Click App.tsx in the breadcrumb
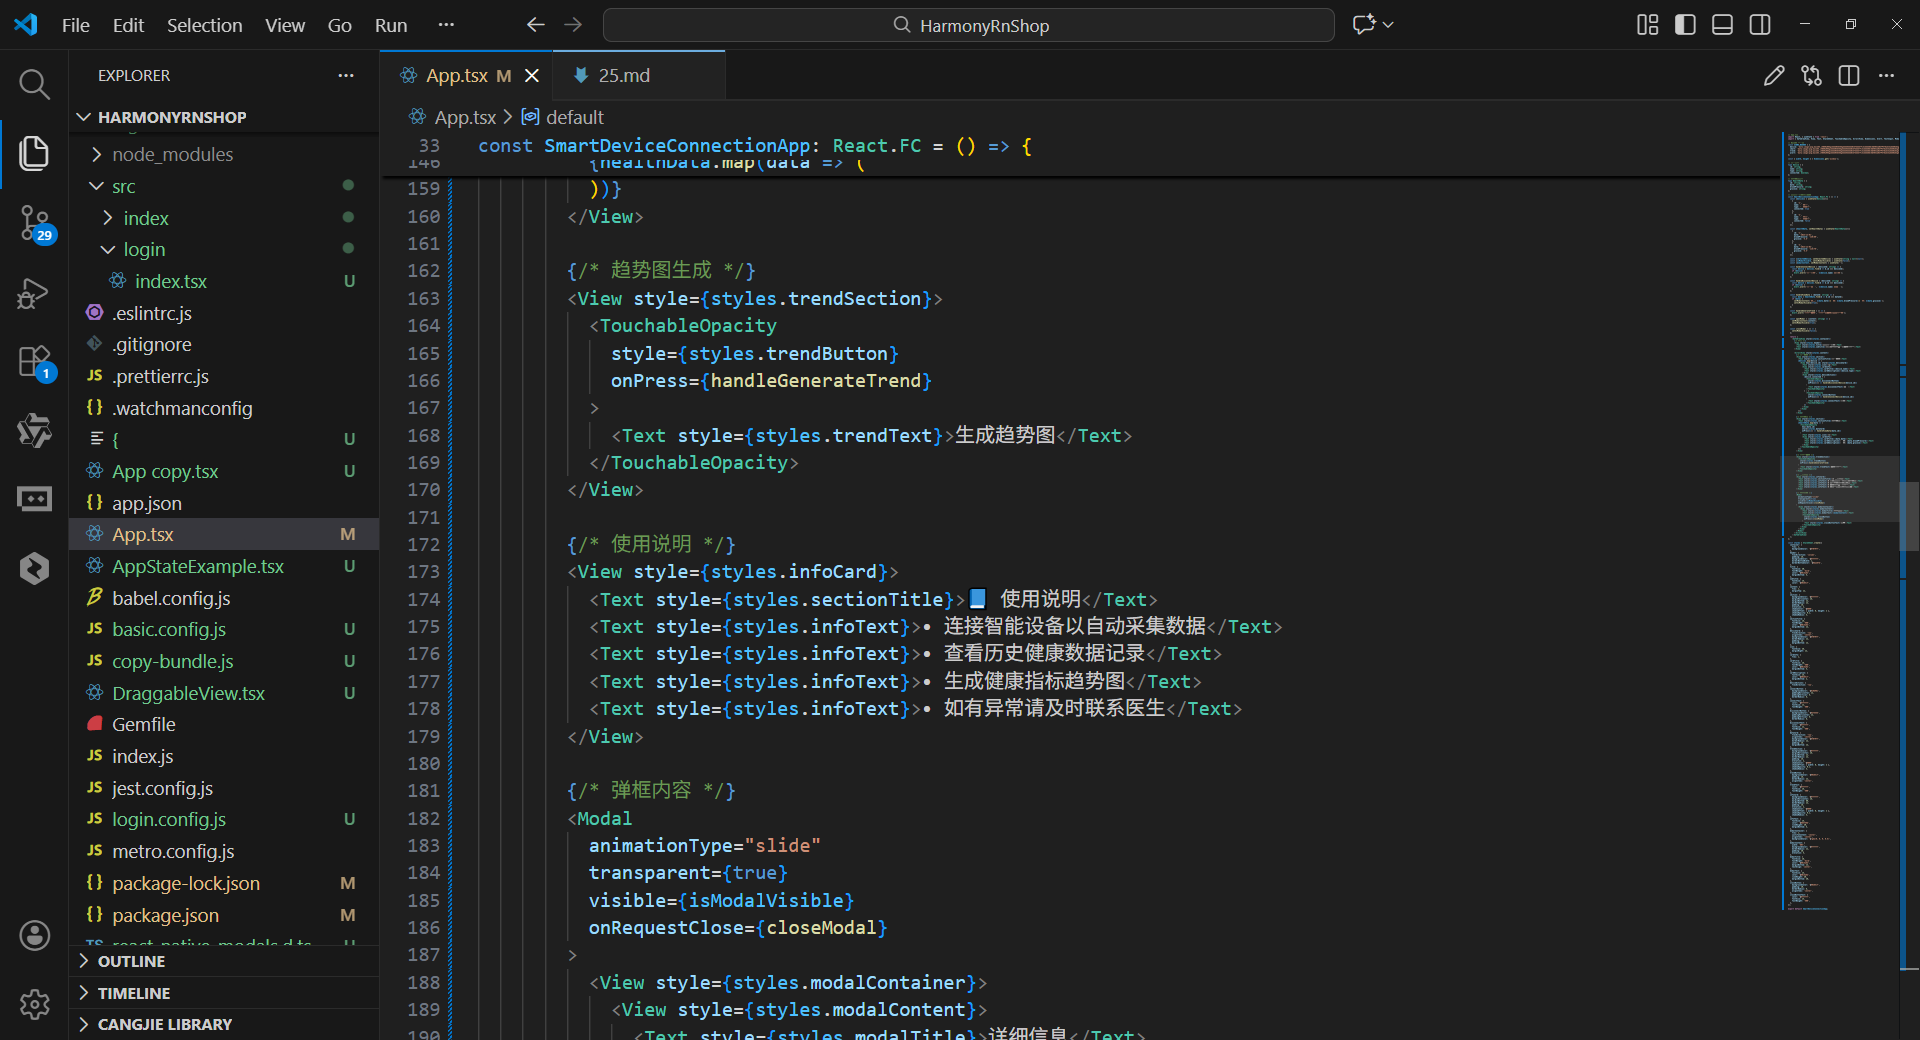This screenshot has width=1920, height=1040. tap(465, 117)
